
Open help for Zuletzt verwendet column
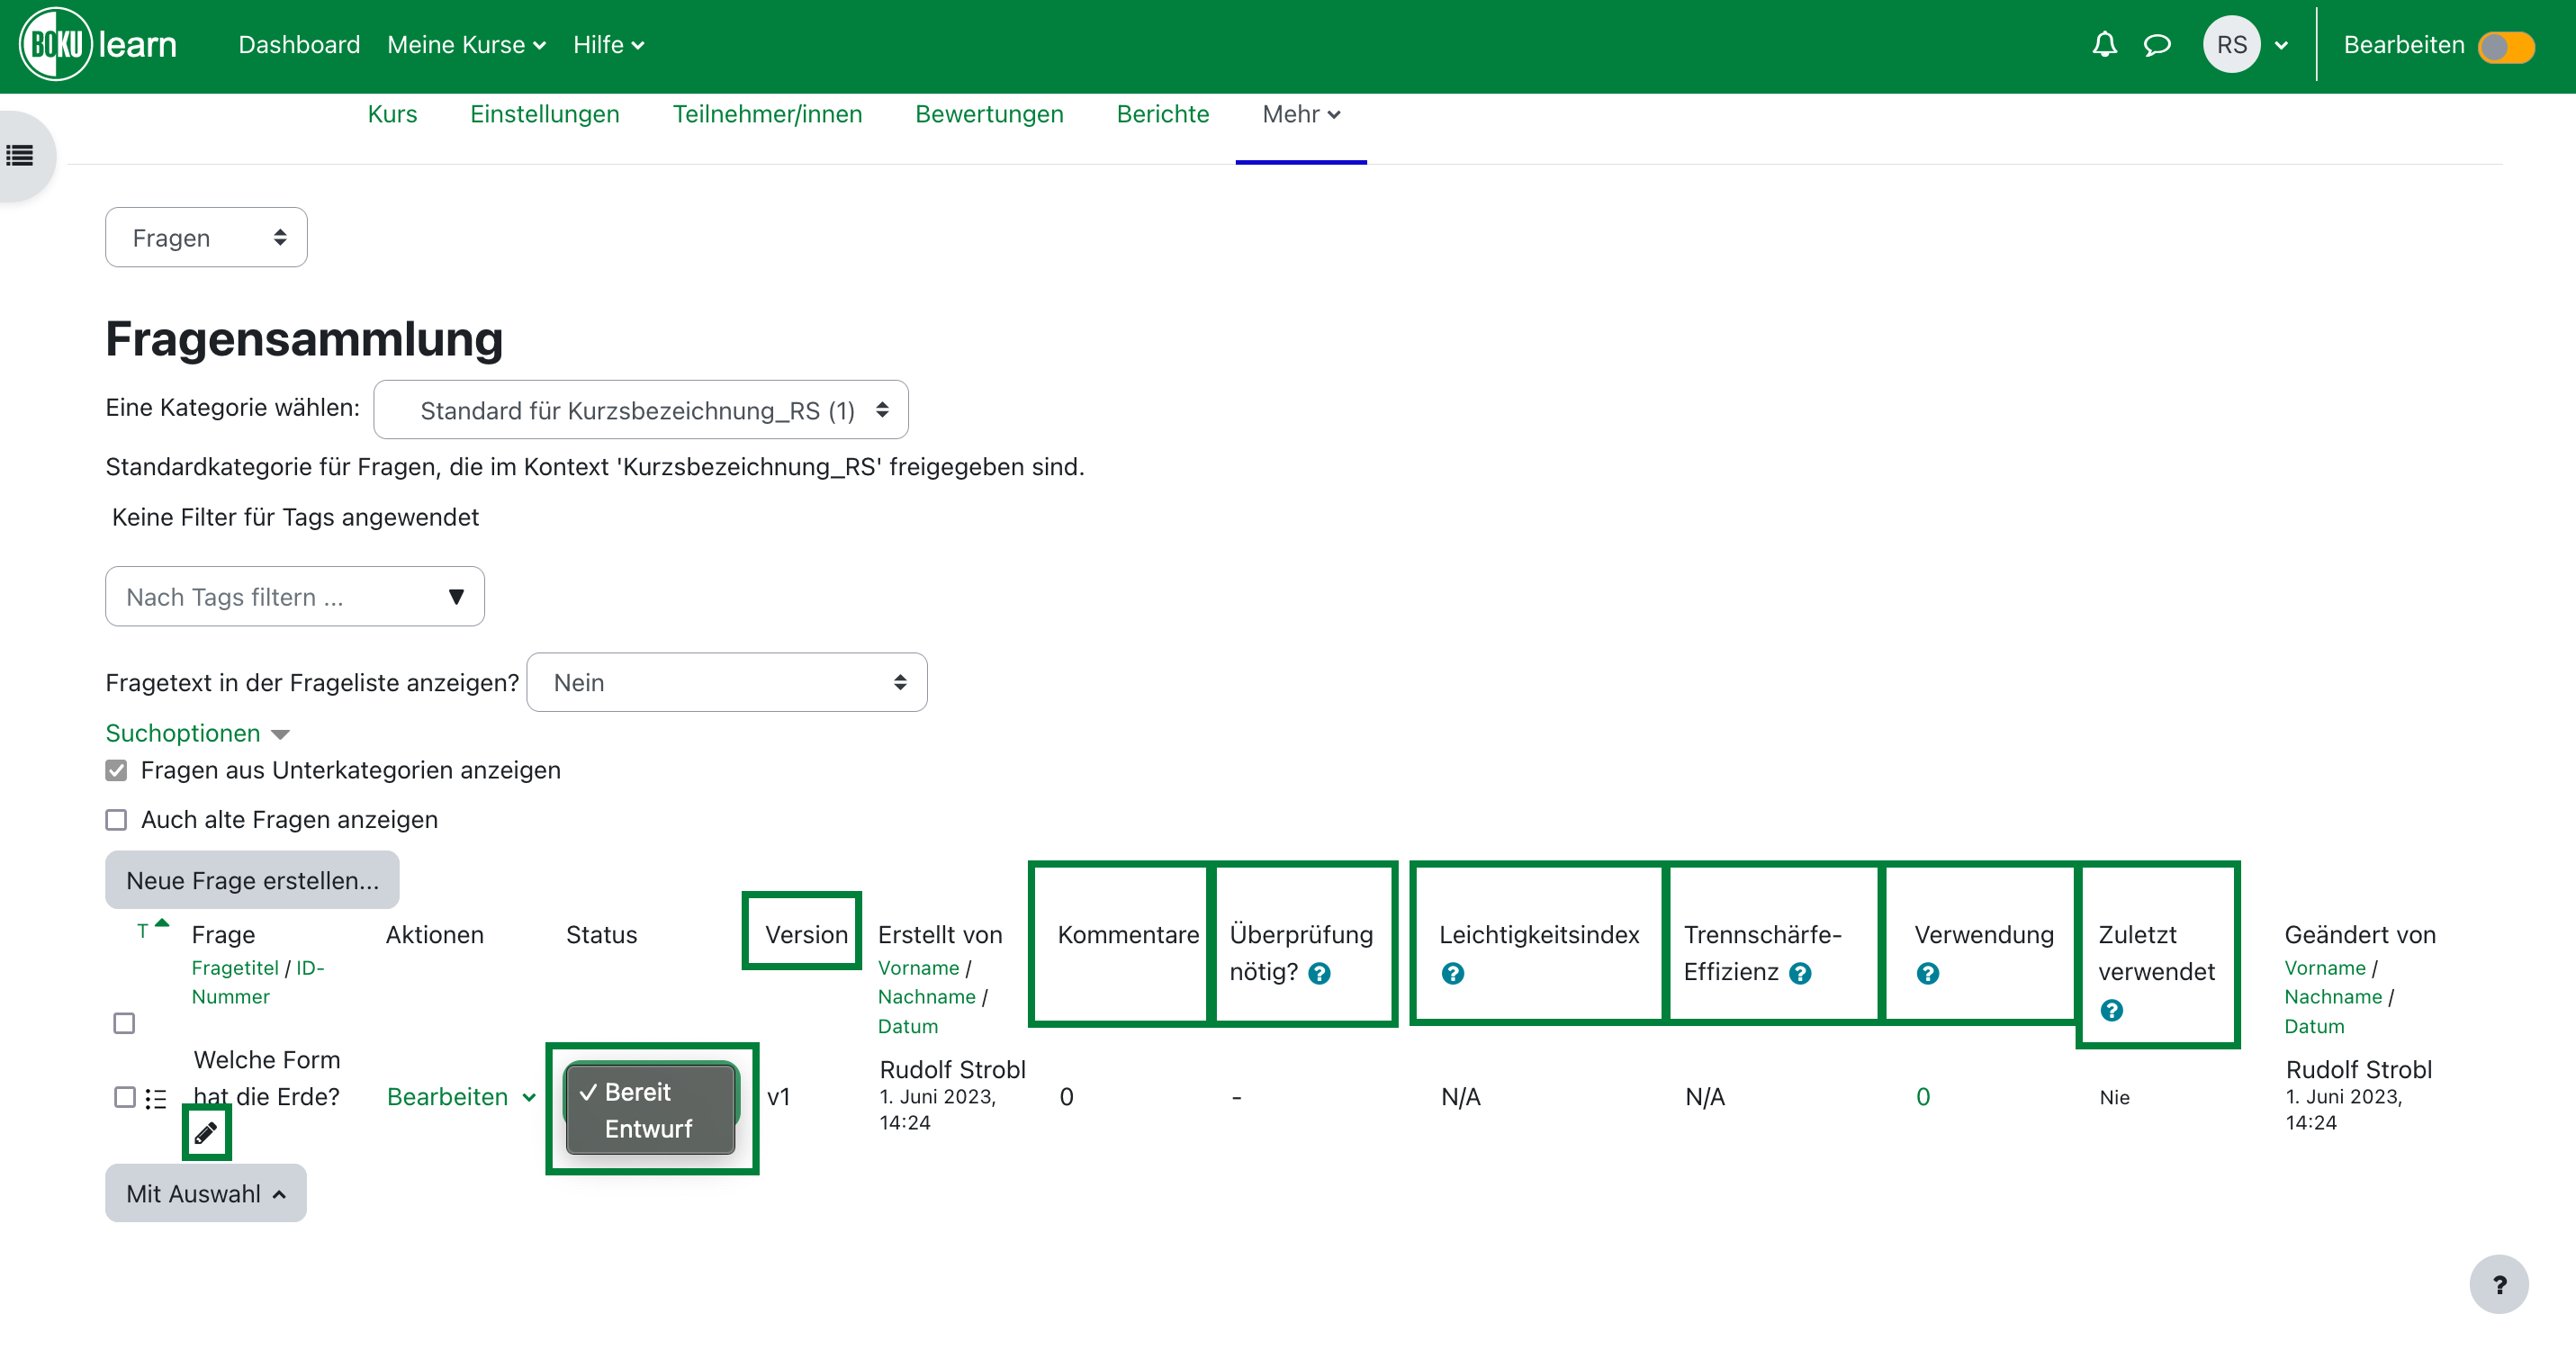[x=2111, y=1010]
